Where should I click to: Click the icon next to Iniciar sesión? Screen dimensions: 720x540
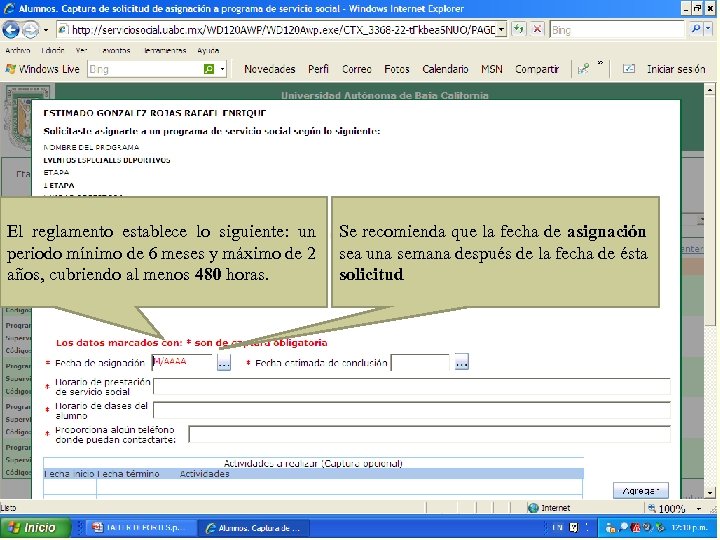click(x=629, y=69)
